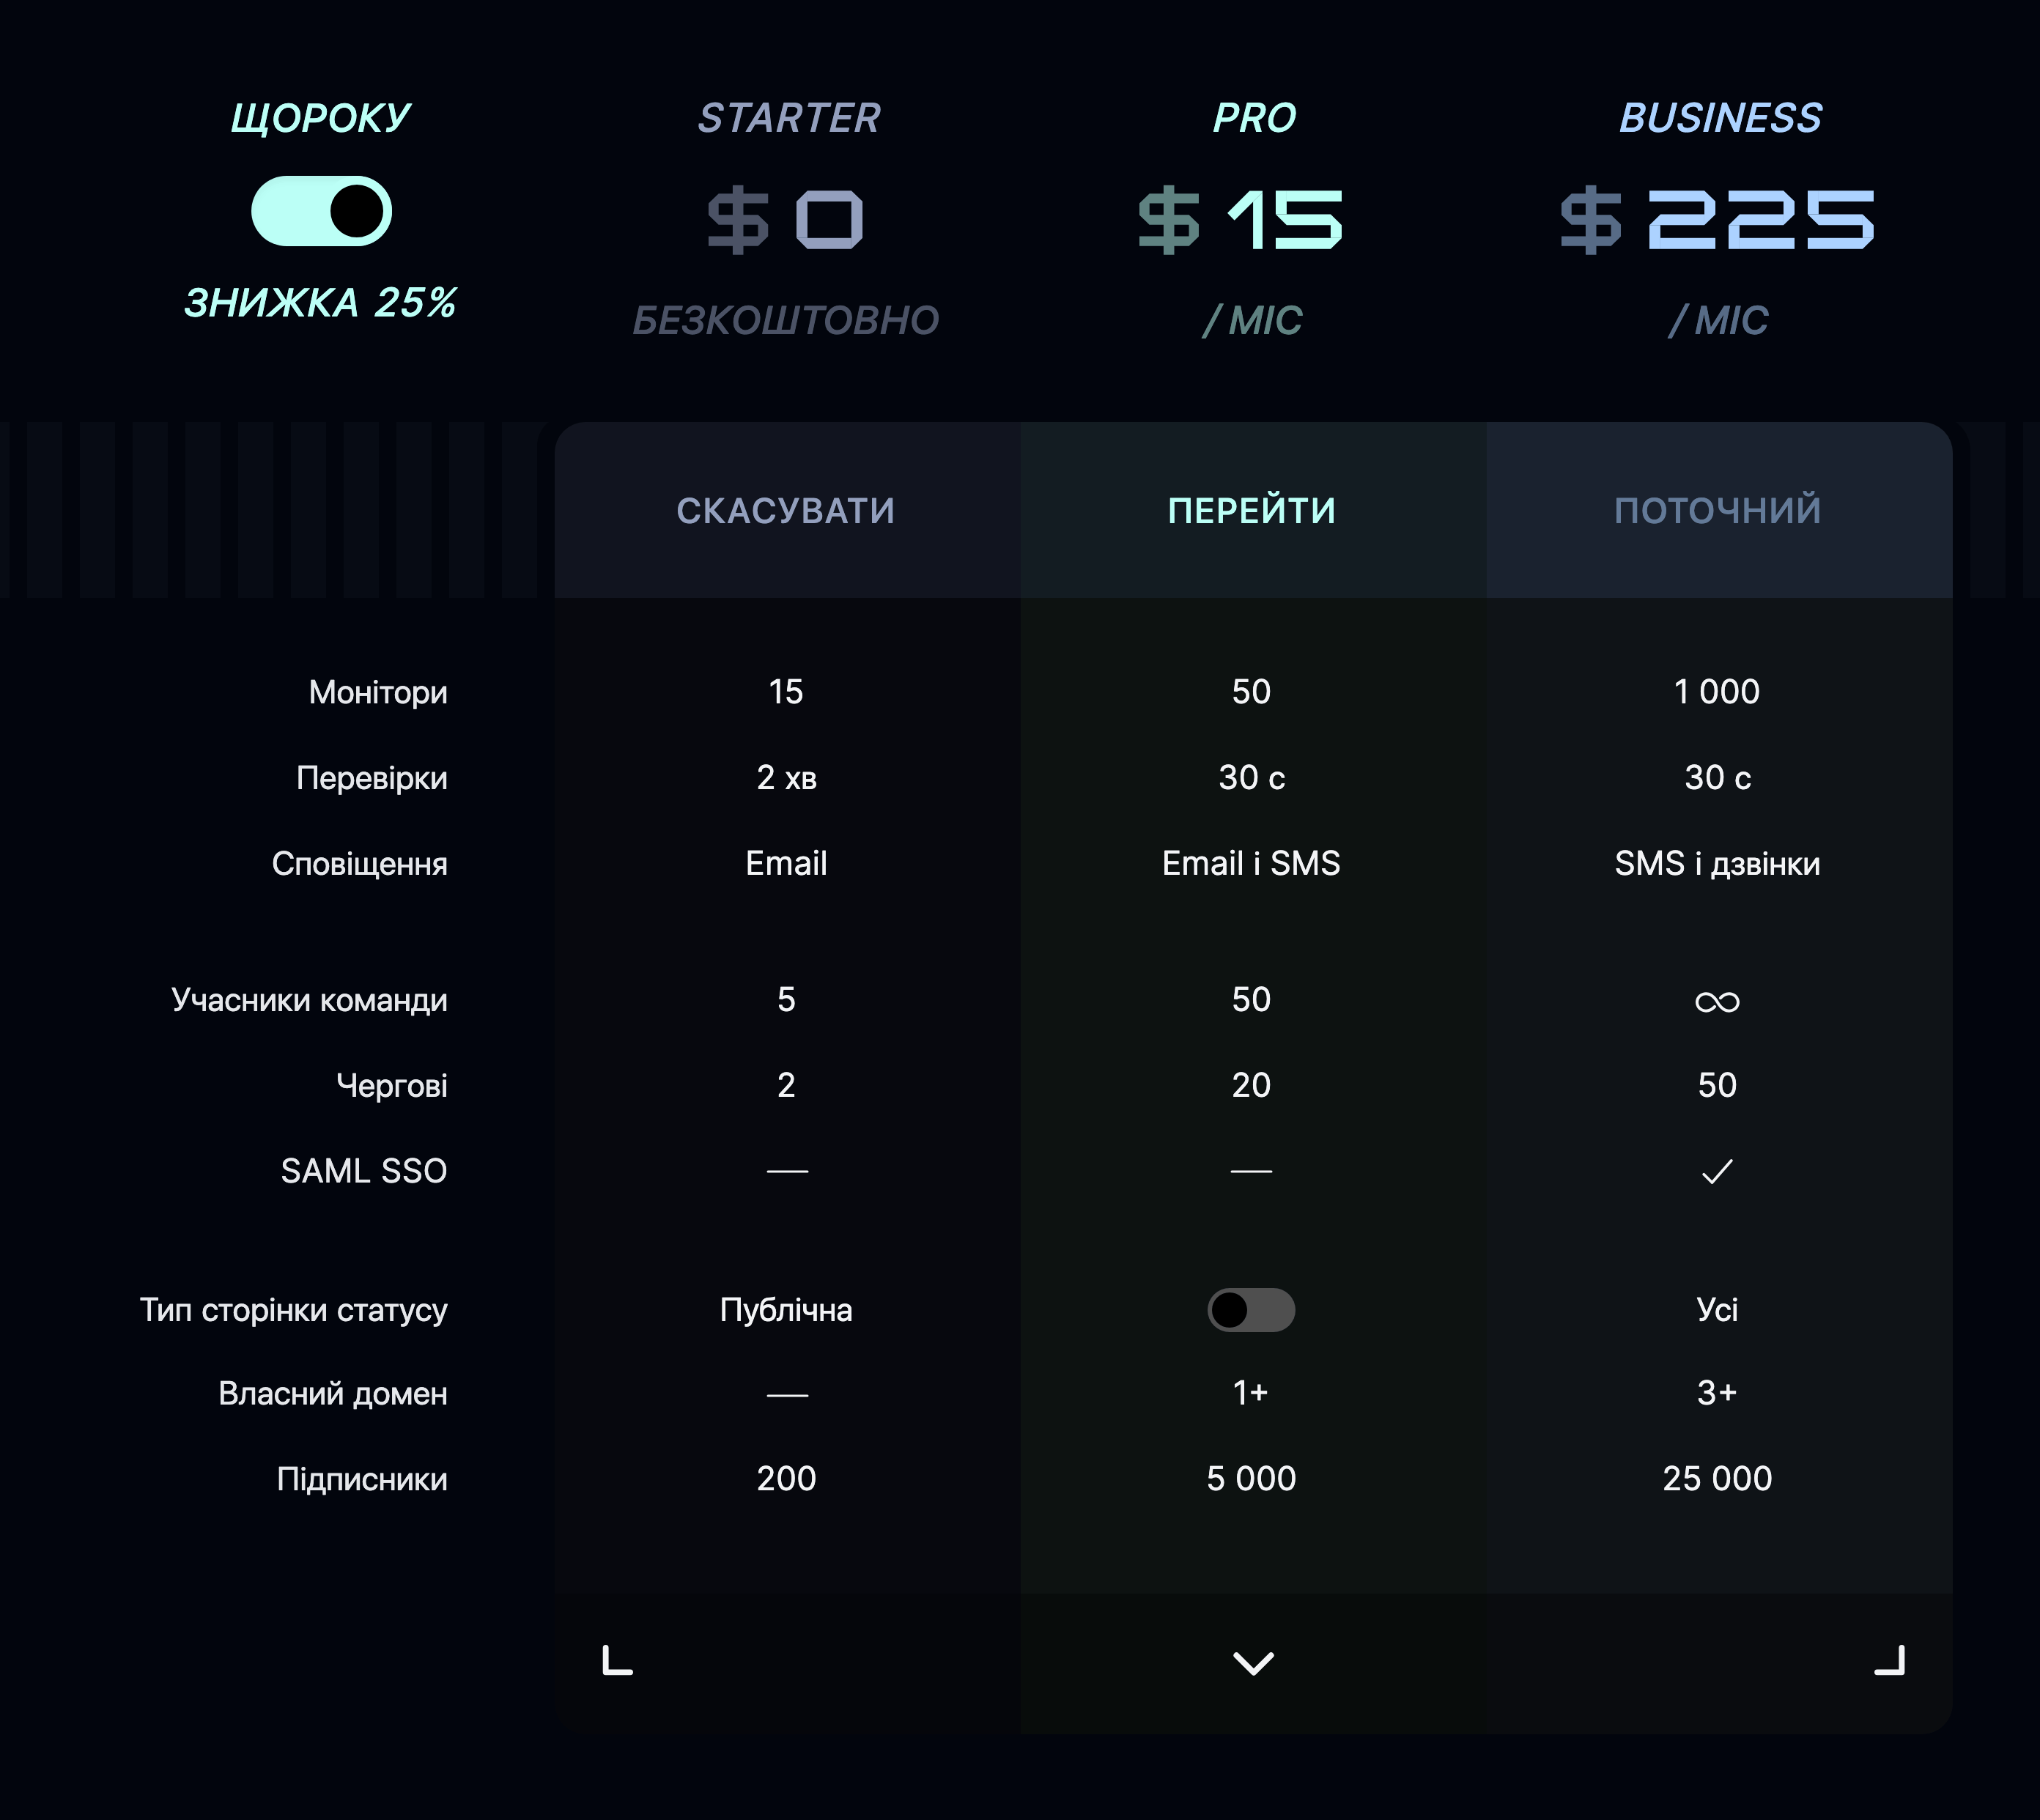Click the Business SAML SSO checkmark icon
2040x1820 pixels.
coord(1717,1171)
